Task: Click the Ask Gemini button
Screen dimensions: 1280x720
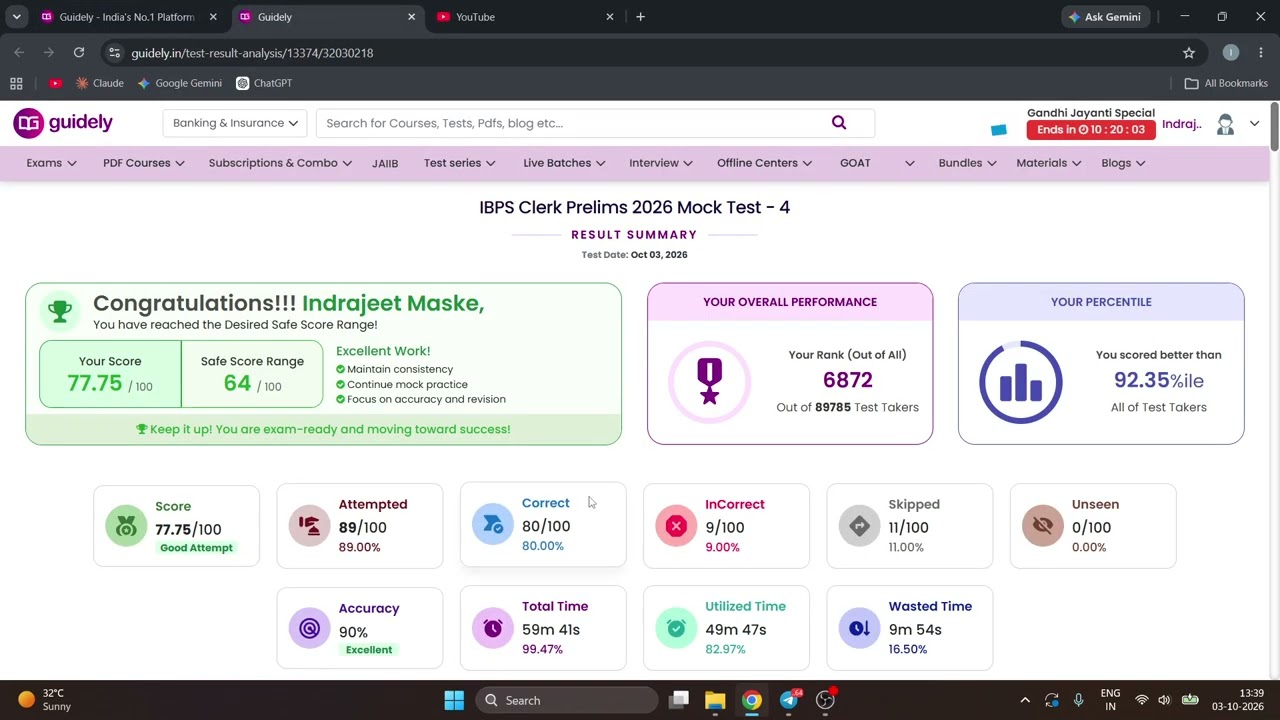Action: pyautogui.click(x=1106, y=17)
